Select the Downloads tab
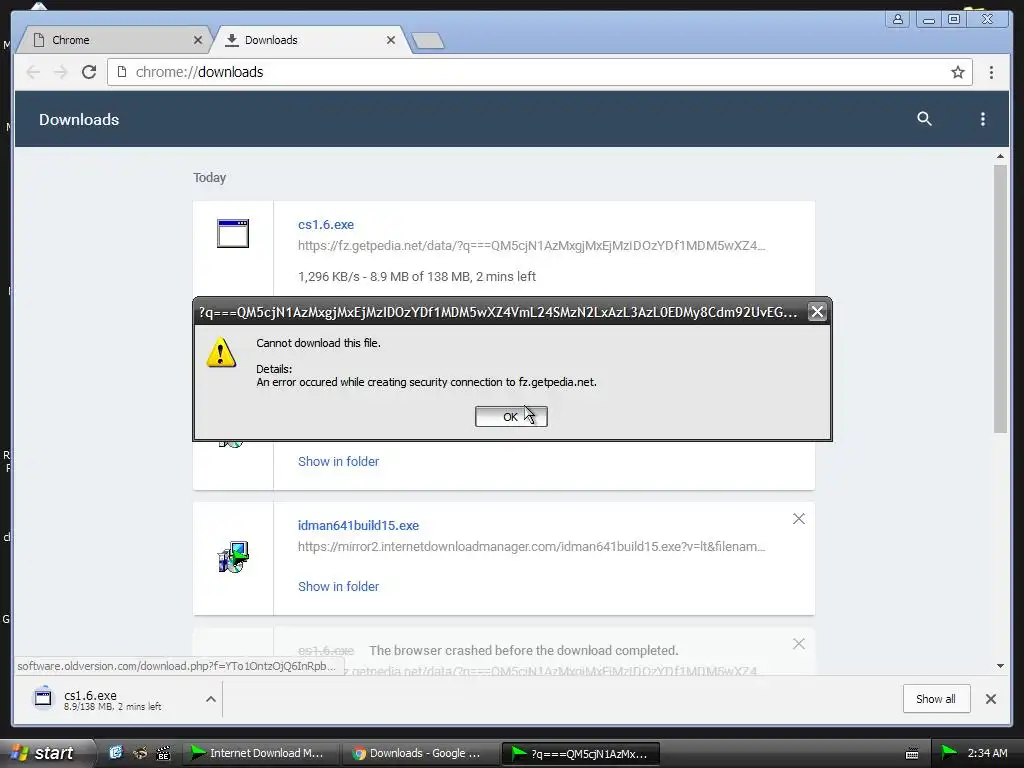This screenshot has height=768, width=1024. [x=310, y=40]
